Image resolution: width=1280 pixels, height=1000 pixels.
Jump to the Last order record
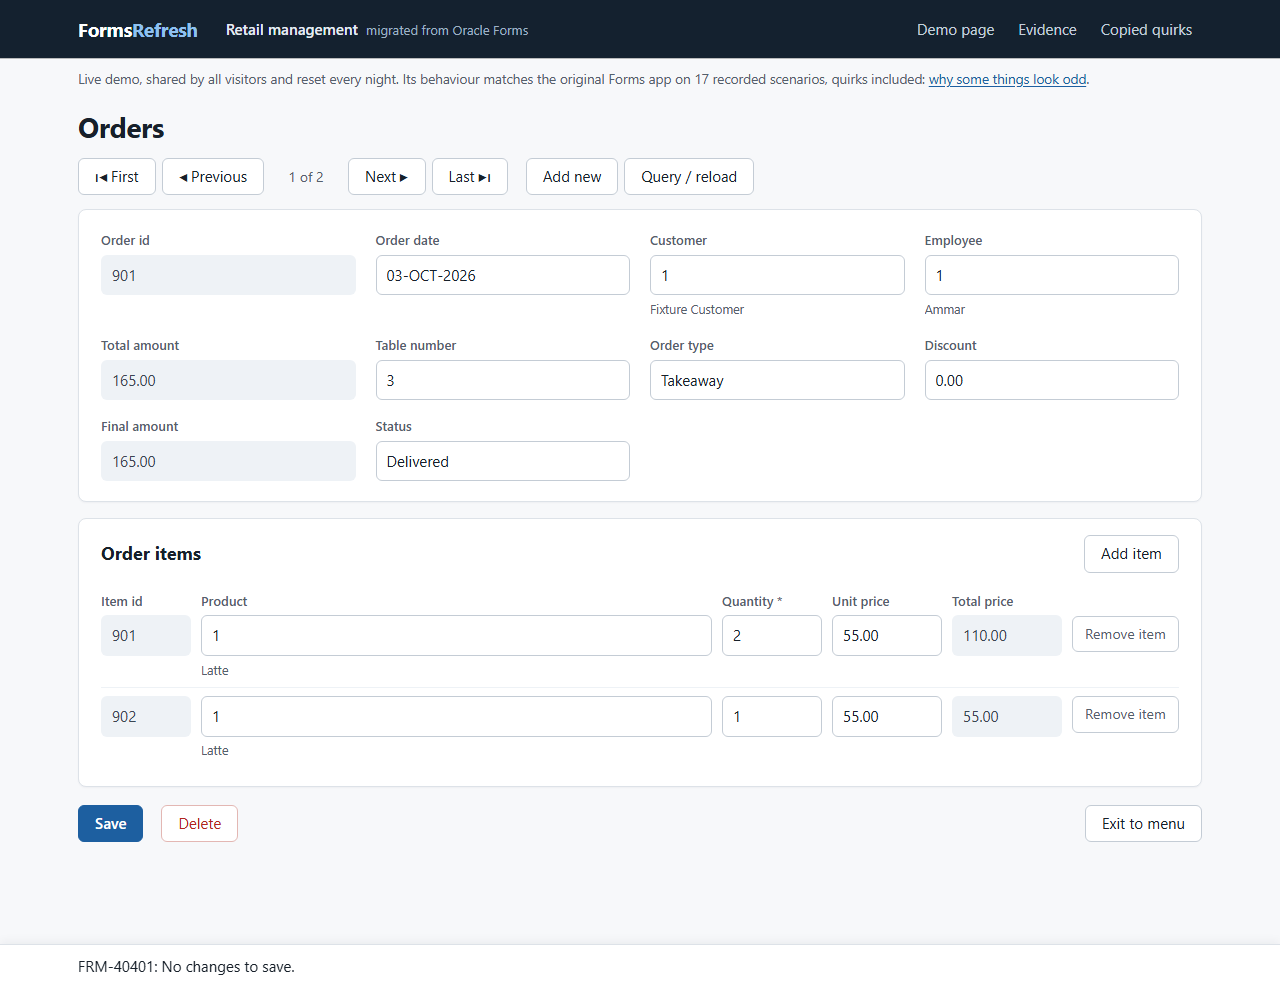470,177
